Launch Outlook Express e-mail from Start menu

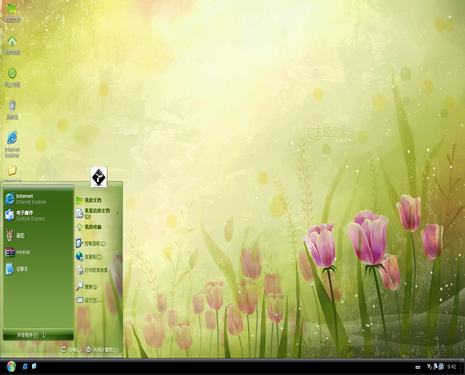[x=24, y=215]
